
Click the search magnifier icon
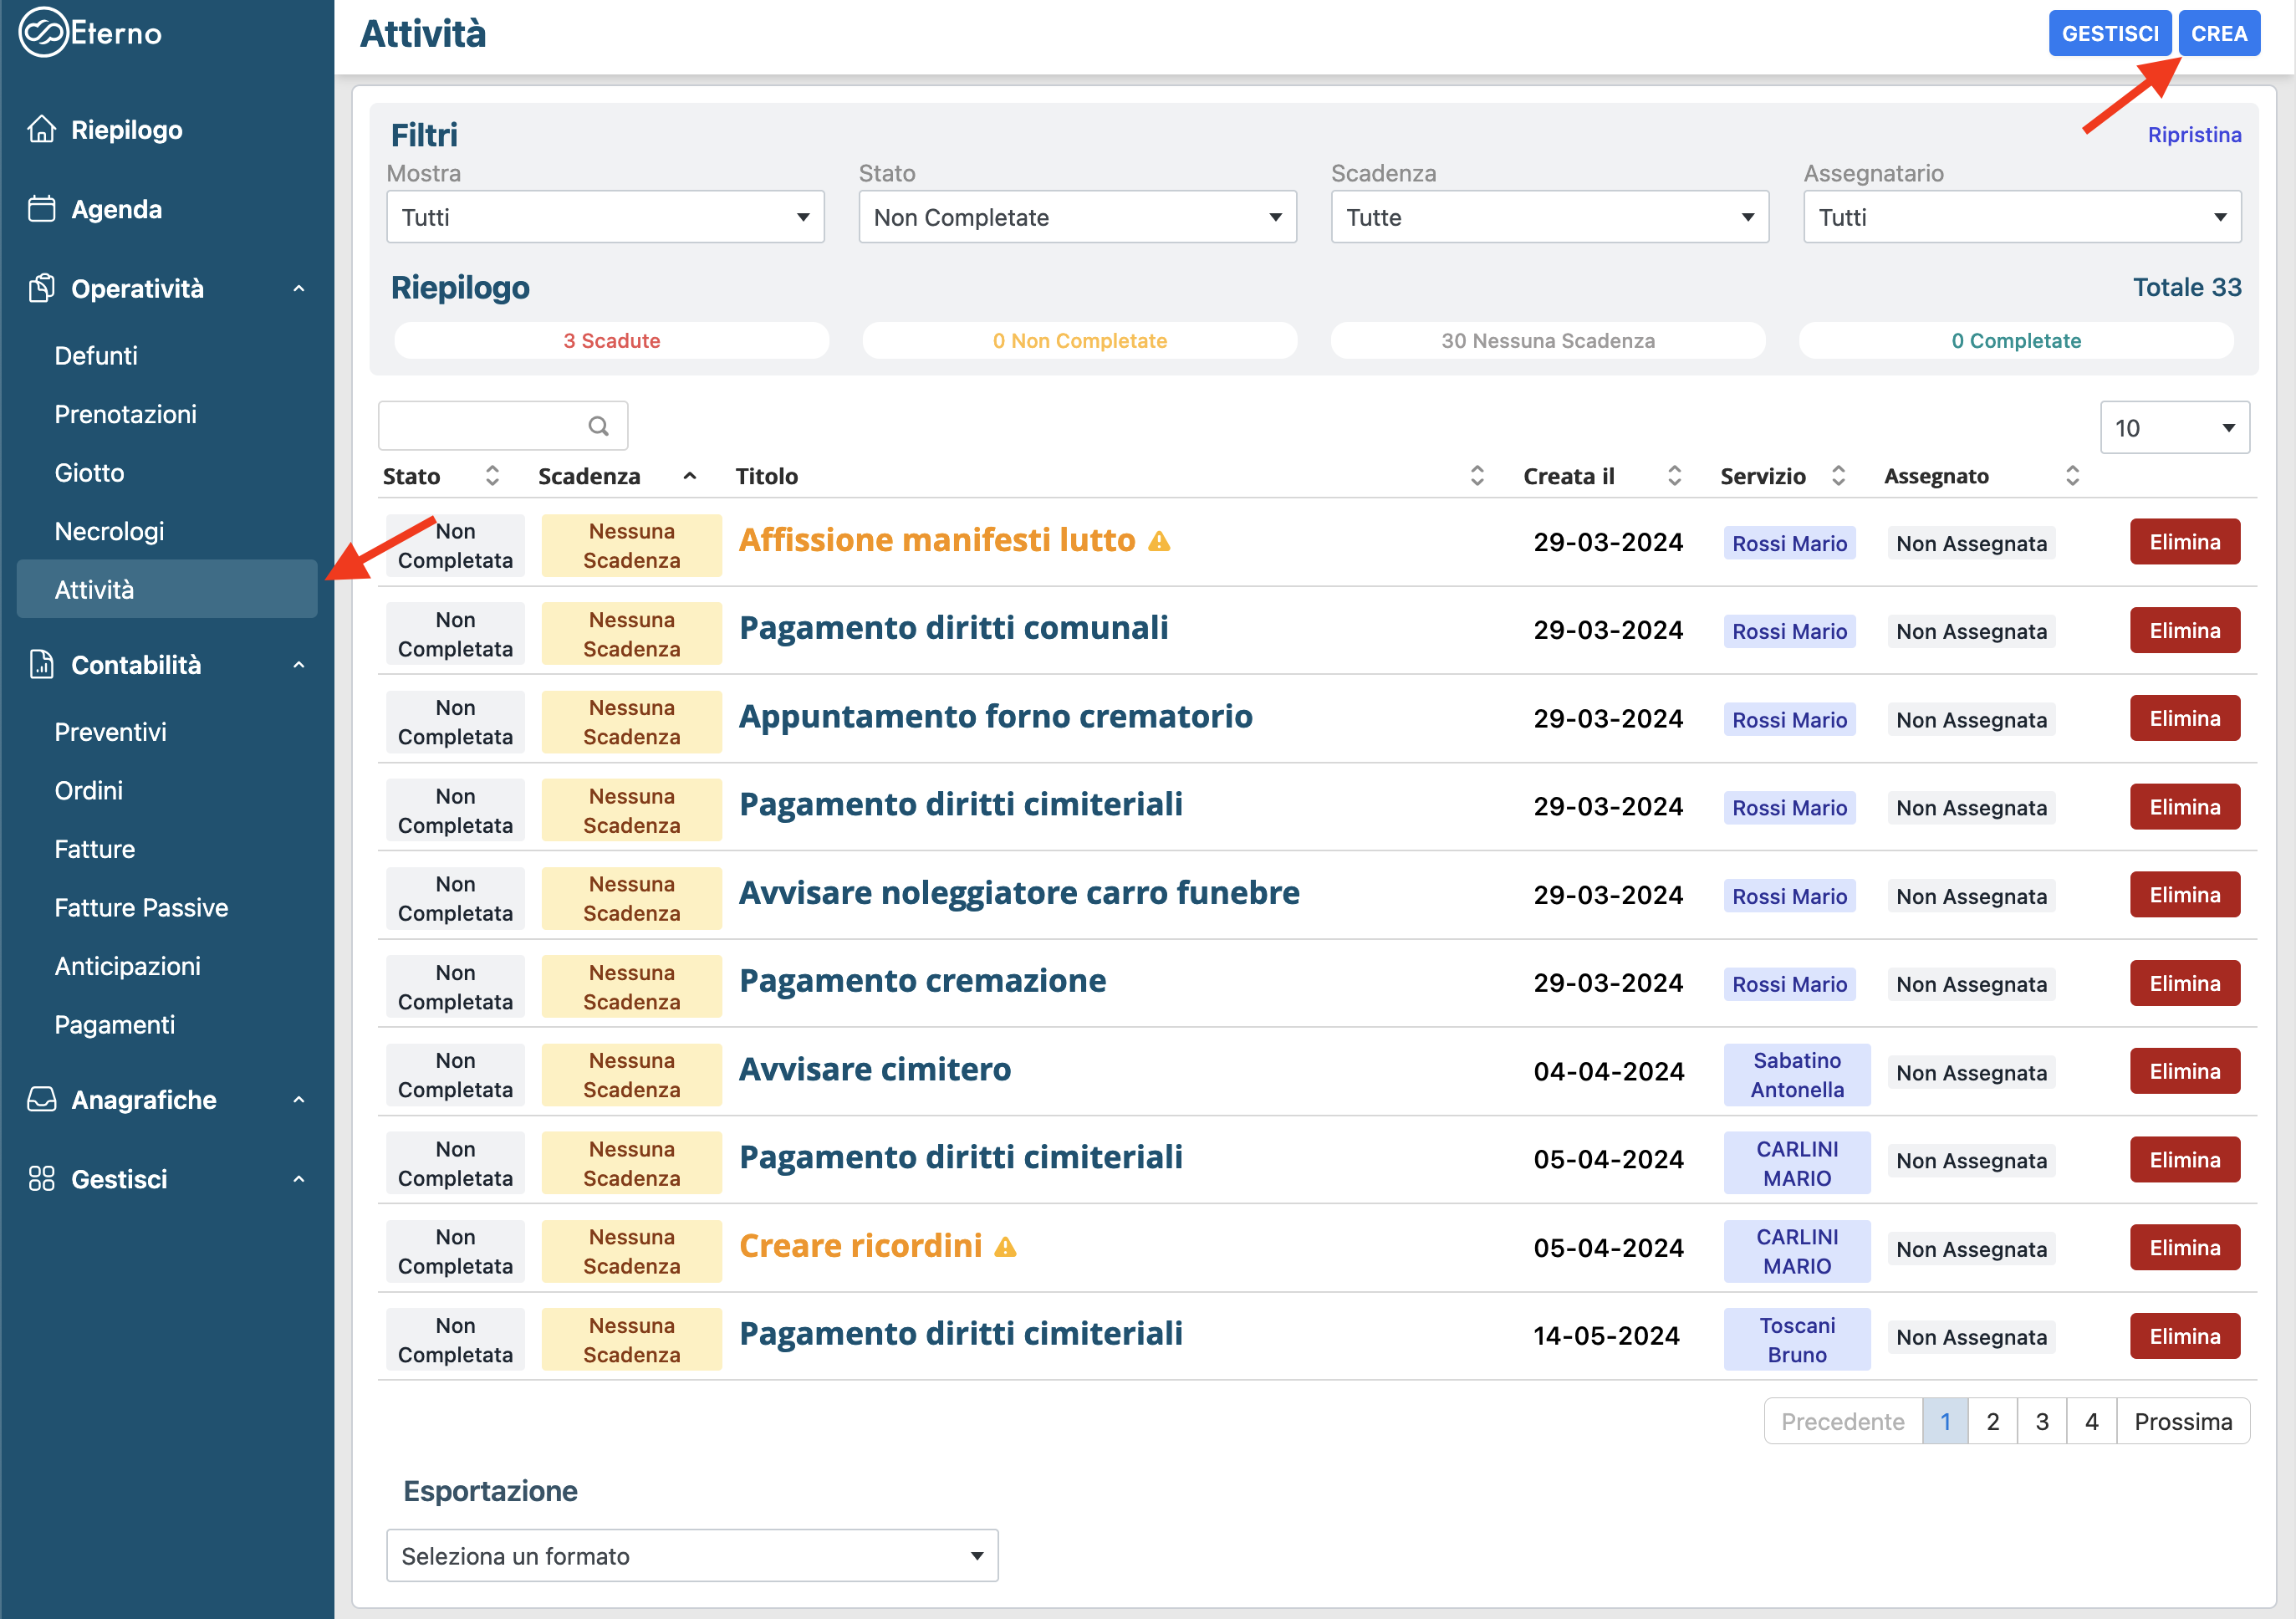(598, 426)
